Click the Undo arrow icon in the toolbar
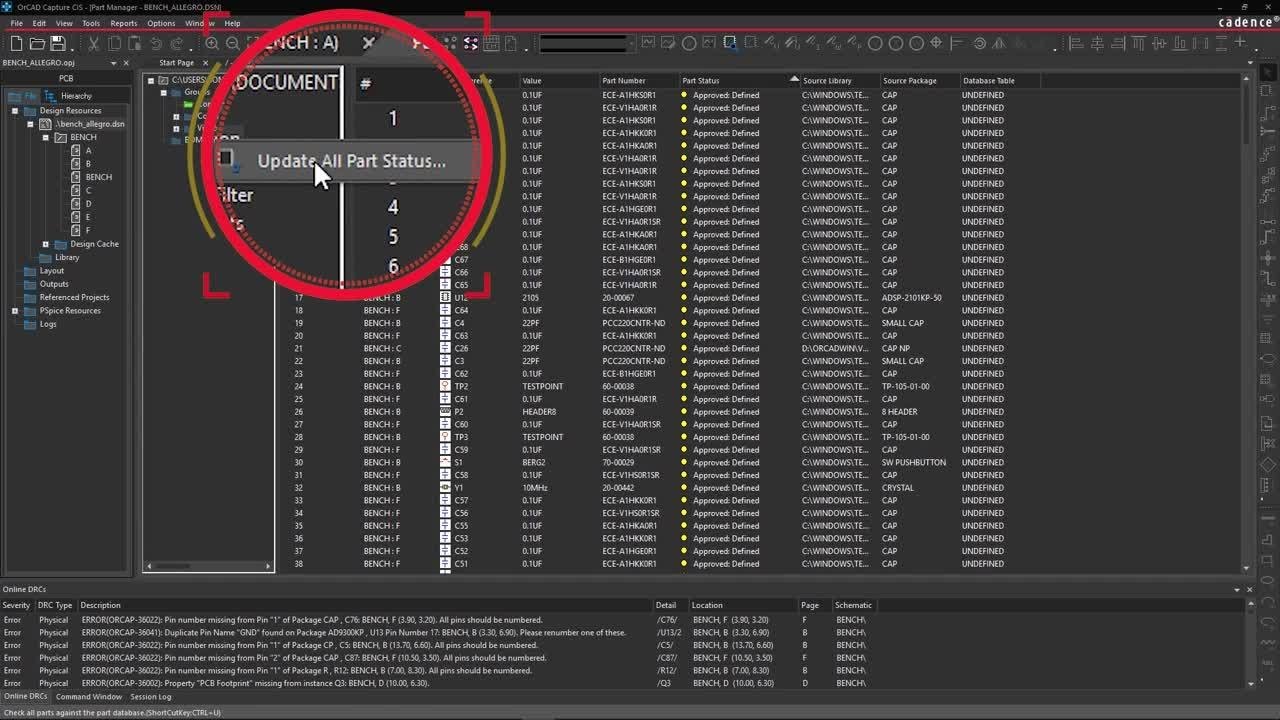The height and width of the screenshot is (720, 1280). (156, 43)
